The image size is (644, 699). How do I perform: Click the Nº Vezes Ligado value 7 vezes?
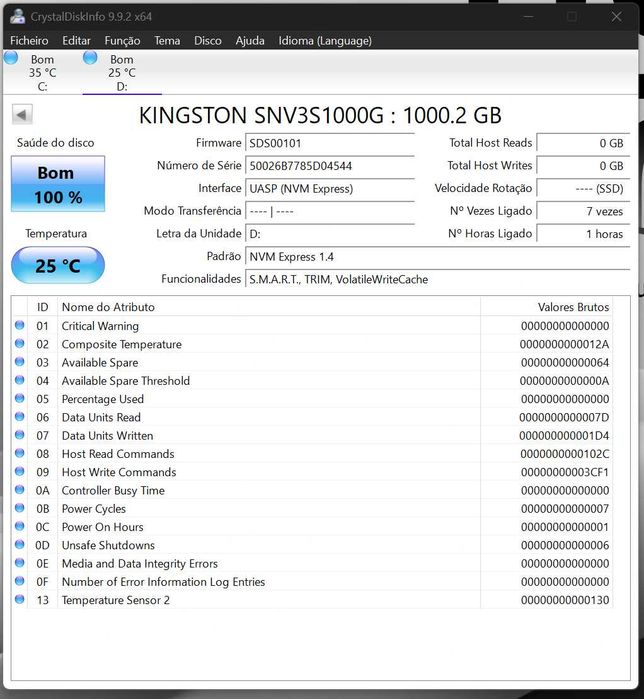[x=583, y=211]
